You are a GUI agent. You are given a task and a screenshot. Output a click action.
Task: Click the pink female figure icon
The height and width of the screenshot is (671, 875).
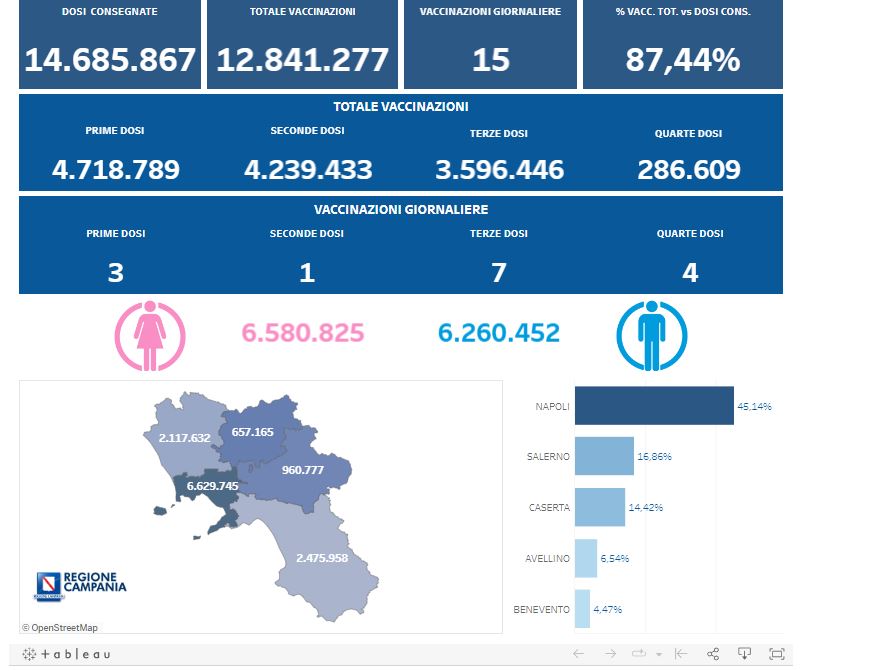point(150,336)
